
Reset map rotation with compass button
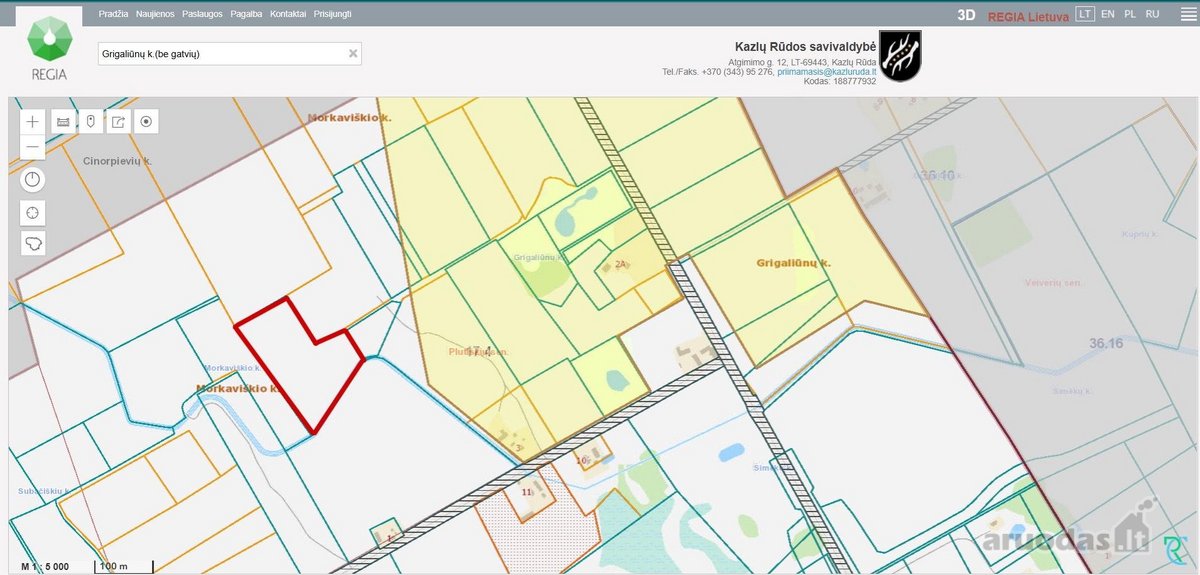coord(33,180)
